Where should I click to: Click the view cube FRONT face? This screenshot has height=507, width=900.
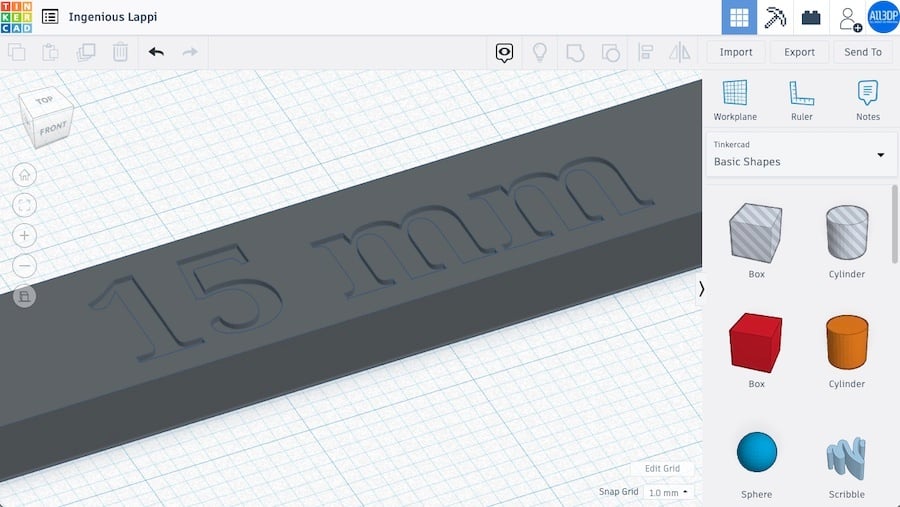[x=52, y=129]
